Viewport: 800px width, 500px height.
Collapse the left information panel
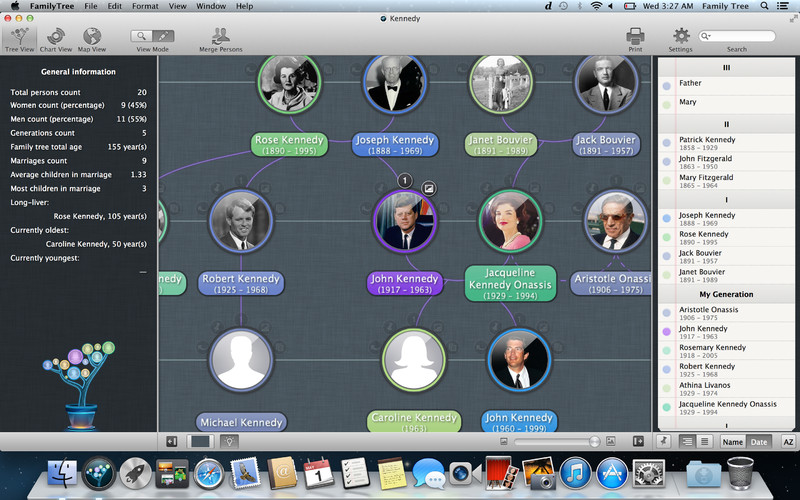tap(171, 441)
